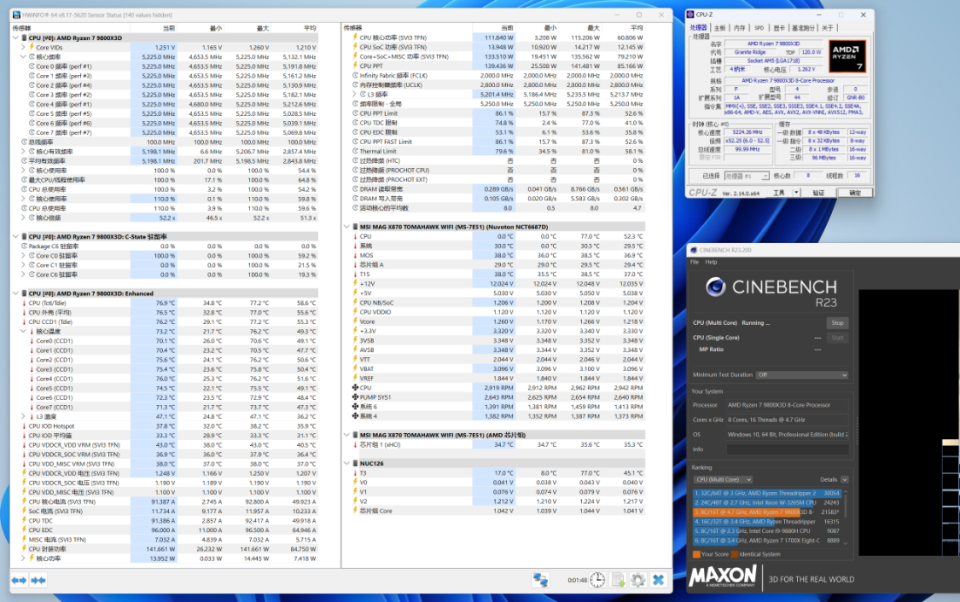Switch to the SPD tab in CPU-Z
This screenshot has height=602, width=960.
pos(759,28)
